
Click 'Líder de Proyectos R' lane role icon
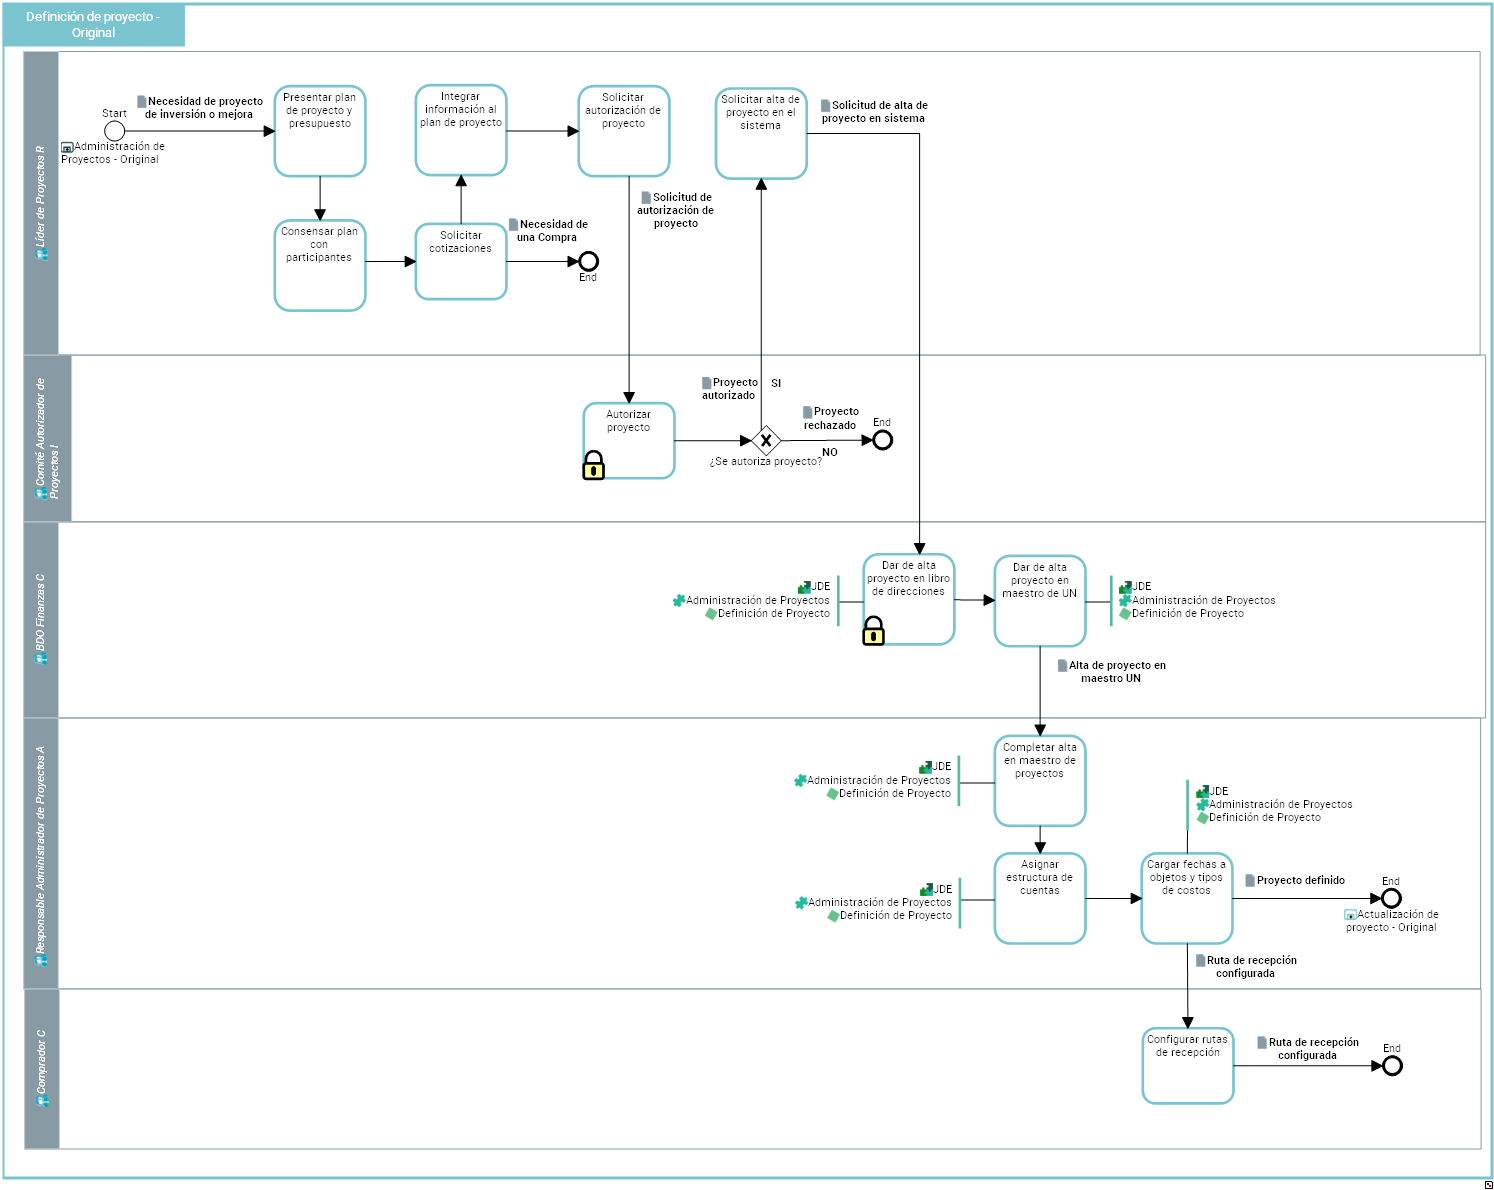tap(42, 254)
